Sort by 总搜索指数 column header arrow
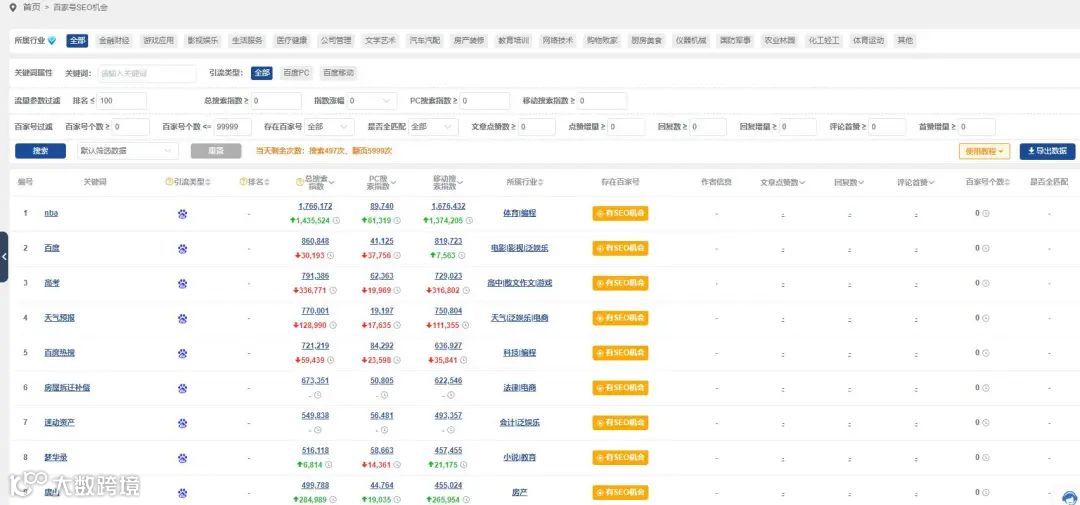This screenshot has height=505, width=1080. pos(333,183)
